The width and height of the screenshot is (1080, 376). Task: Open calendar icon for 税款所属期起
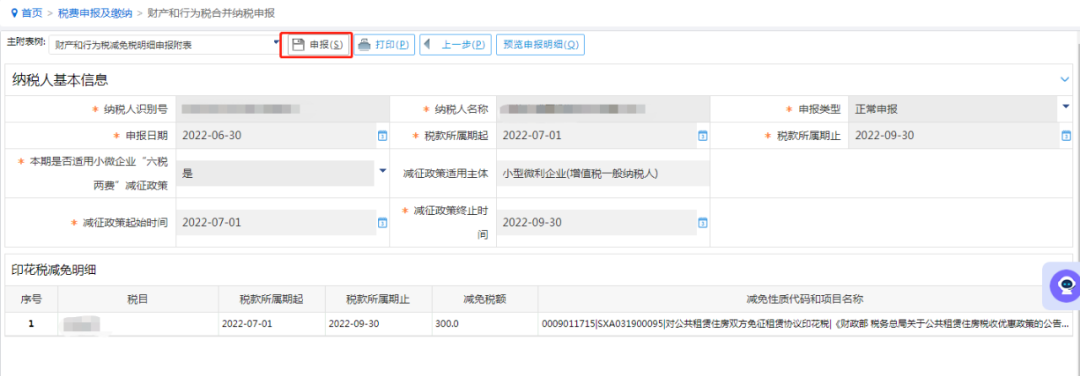click(703, 136)
